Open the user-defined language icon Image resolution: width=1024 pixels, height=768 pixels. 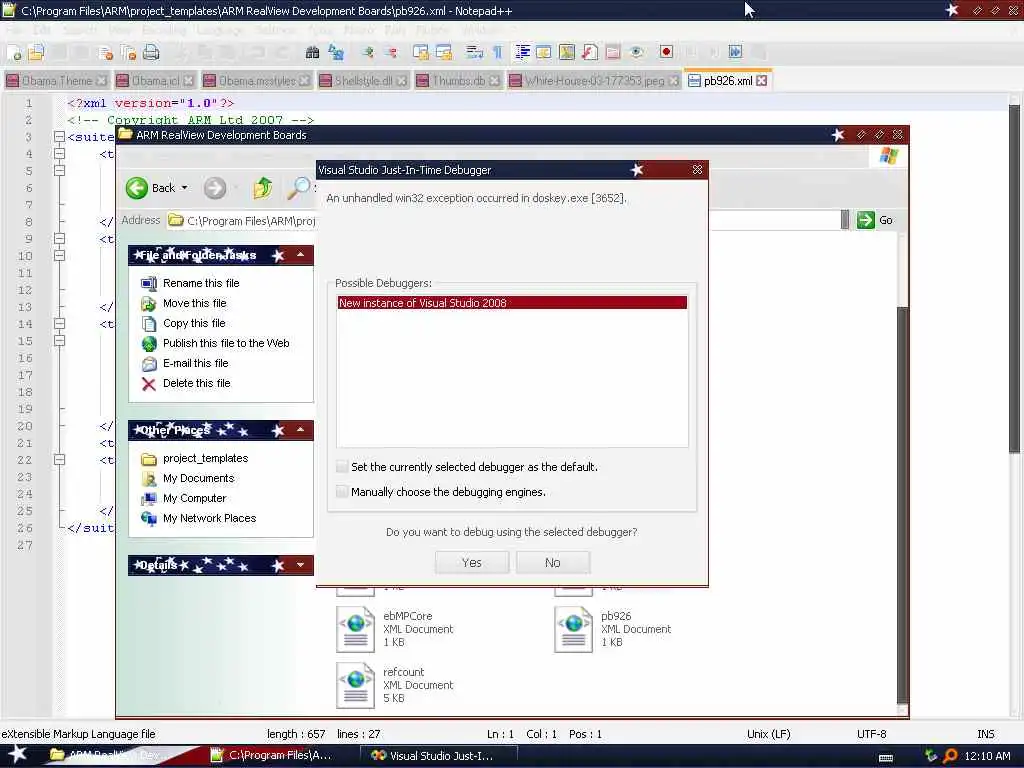pyautogui.click(x=544, y=53)
